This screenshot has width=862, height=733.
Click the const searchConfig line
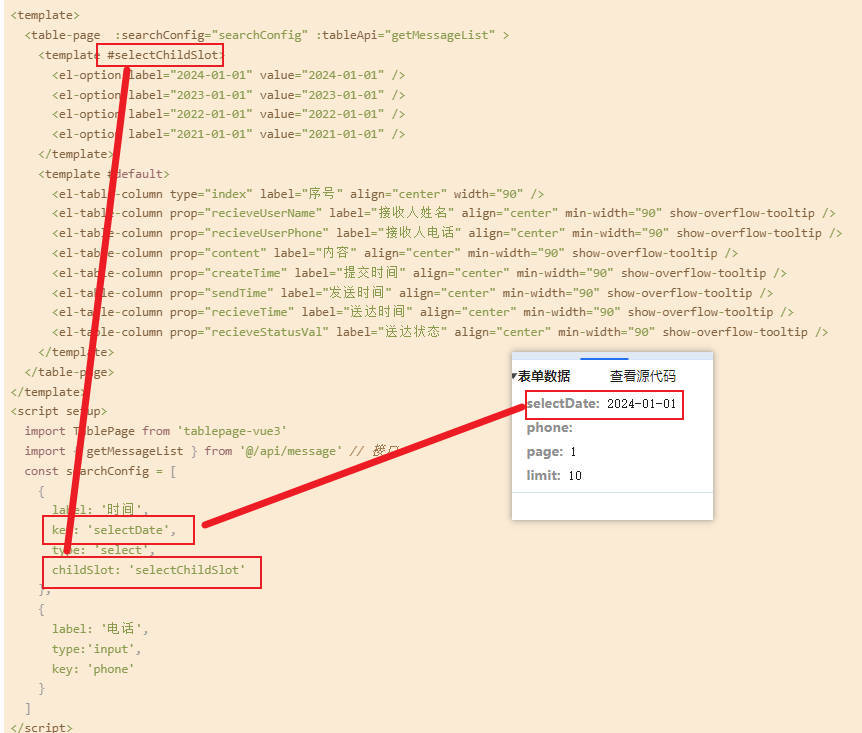coord(100,471)
